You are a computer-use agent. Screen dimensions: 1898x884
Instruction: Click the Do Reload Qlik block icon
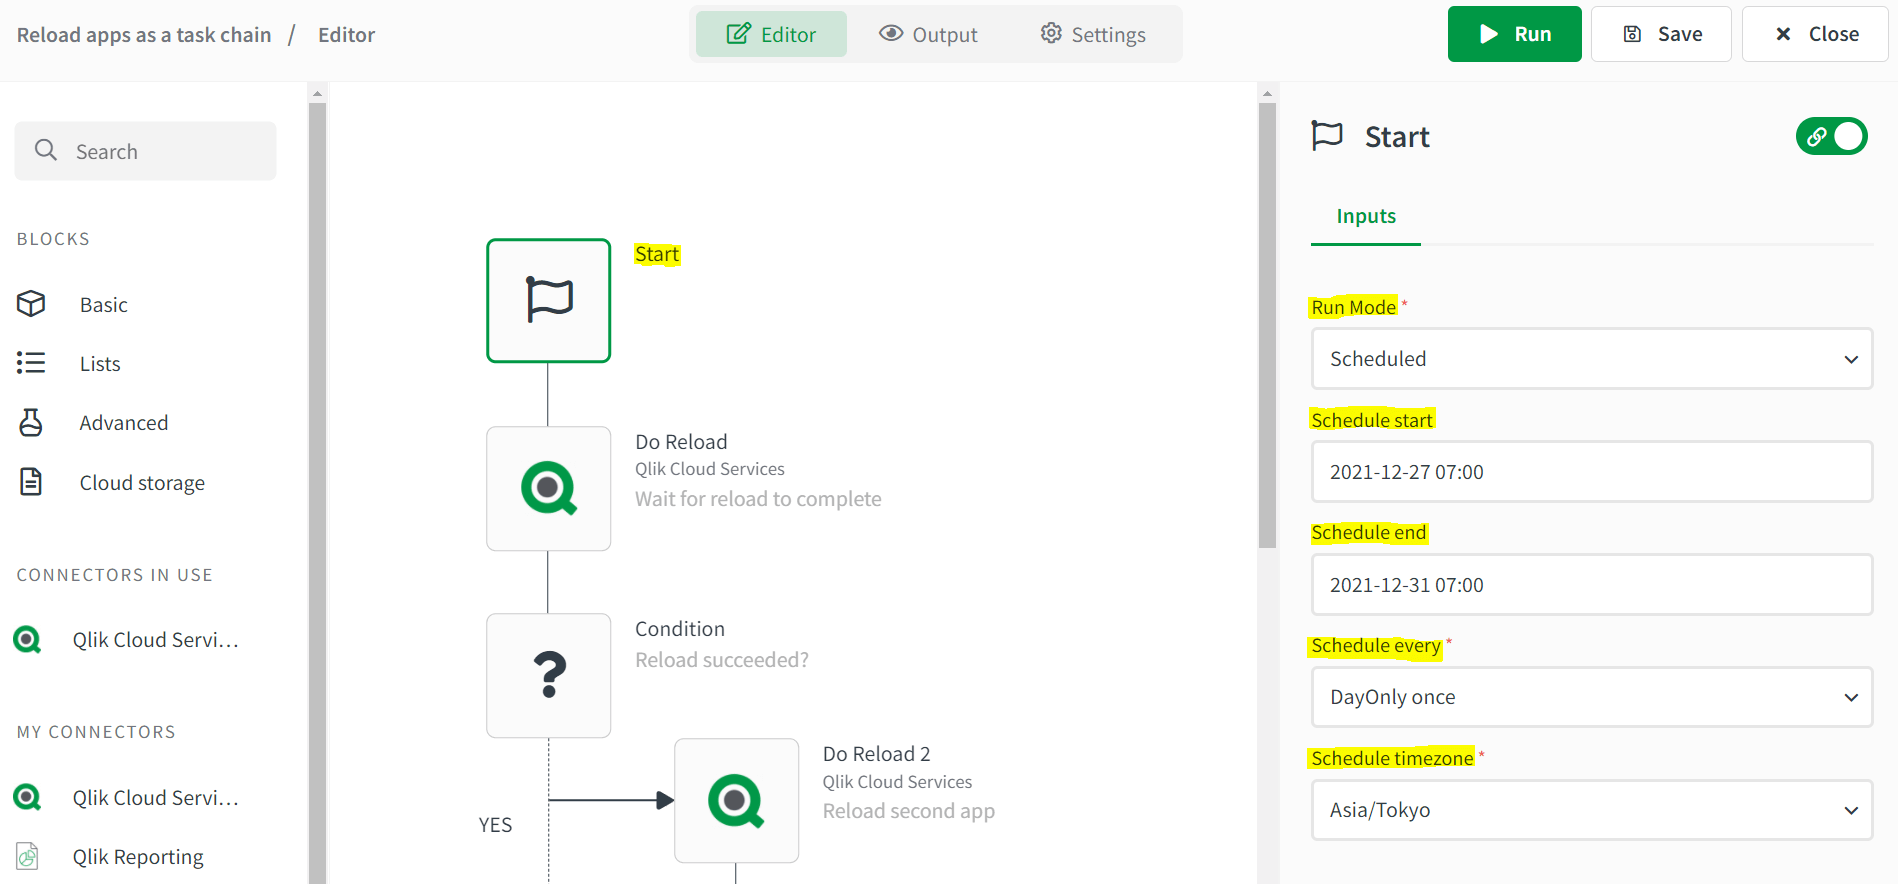pos(548,488)
